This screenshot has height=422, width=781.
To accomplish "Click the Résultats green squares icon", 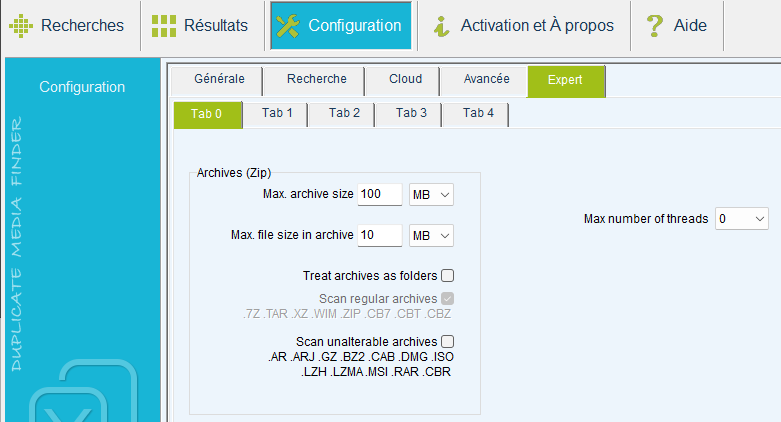I will click(164, 25).
